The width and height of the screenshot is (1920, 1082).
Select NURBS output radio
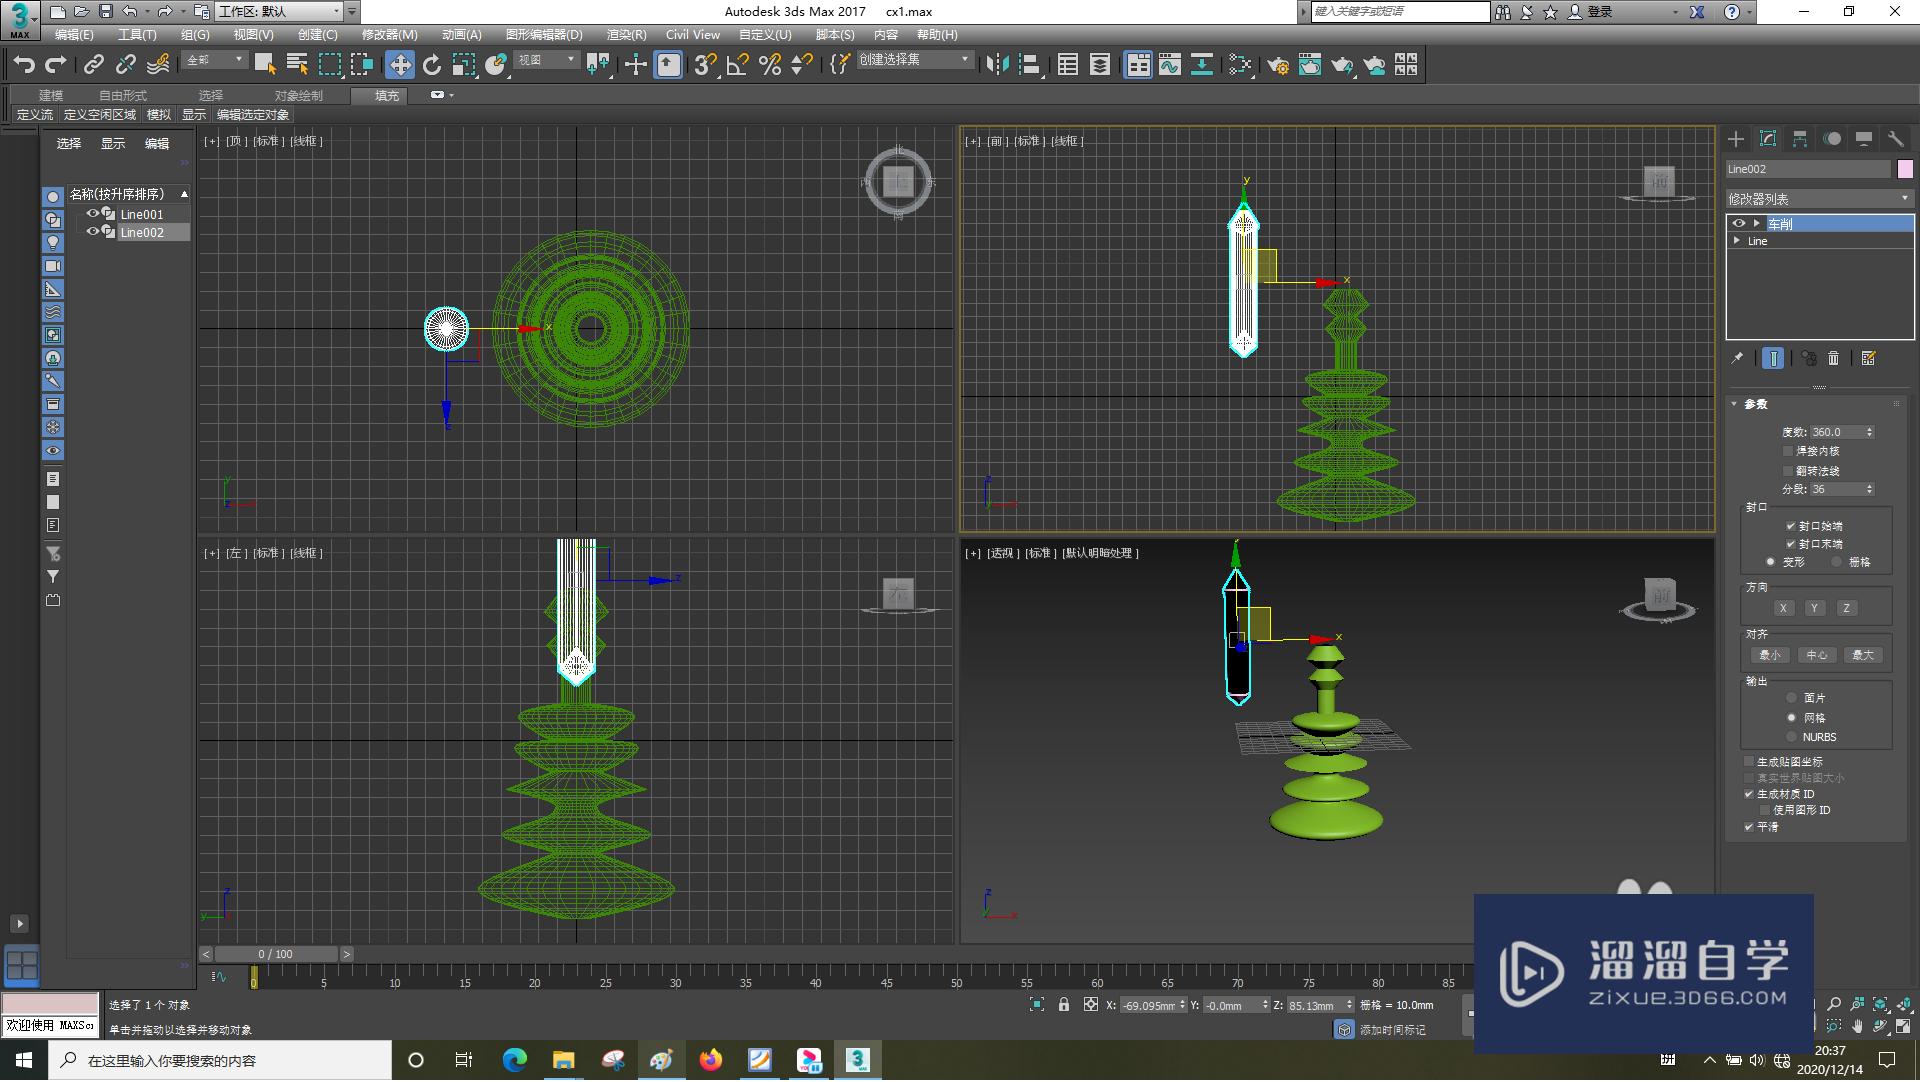click(1792, 737)
